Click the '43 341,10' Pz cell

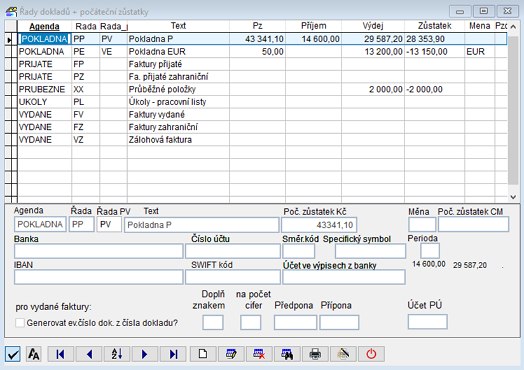tap(257, 39)
